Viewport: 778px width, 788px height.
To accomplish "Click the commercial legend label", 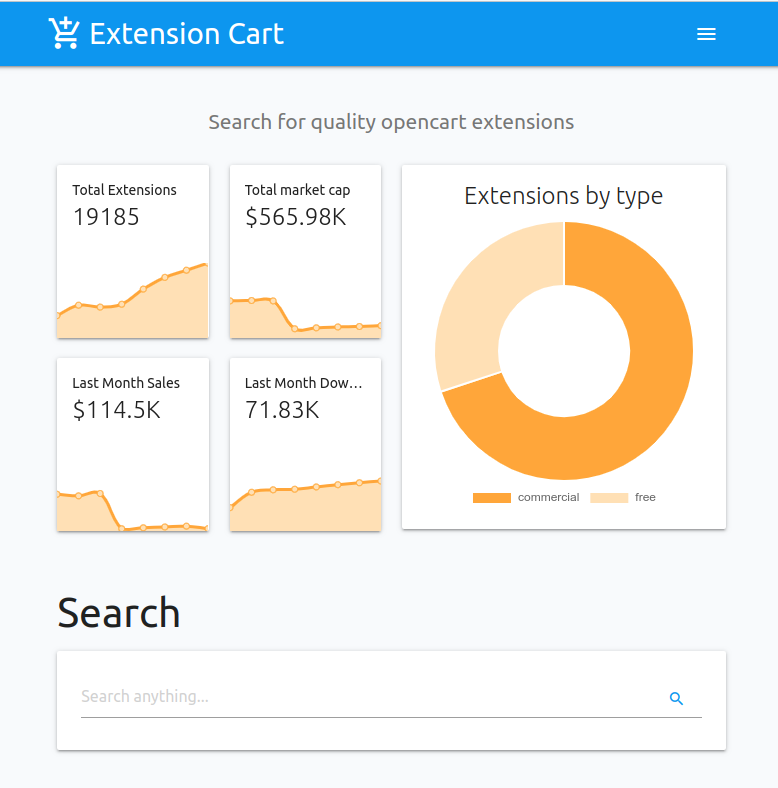I will [548, 497].
